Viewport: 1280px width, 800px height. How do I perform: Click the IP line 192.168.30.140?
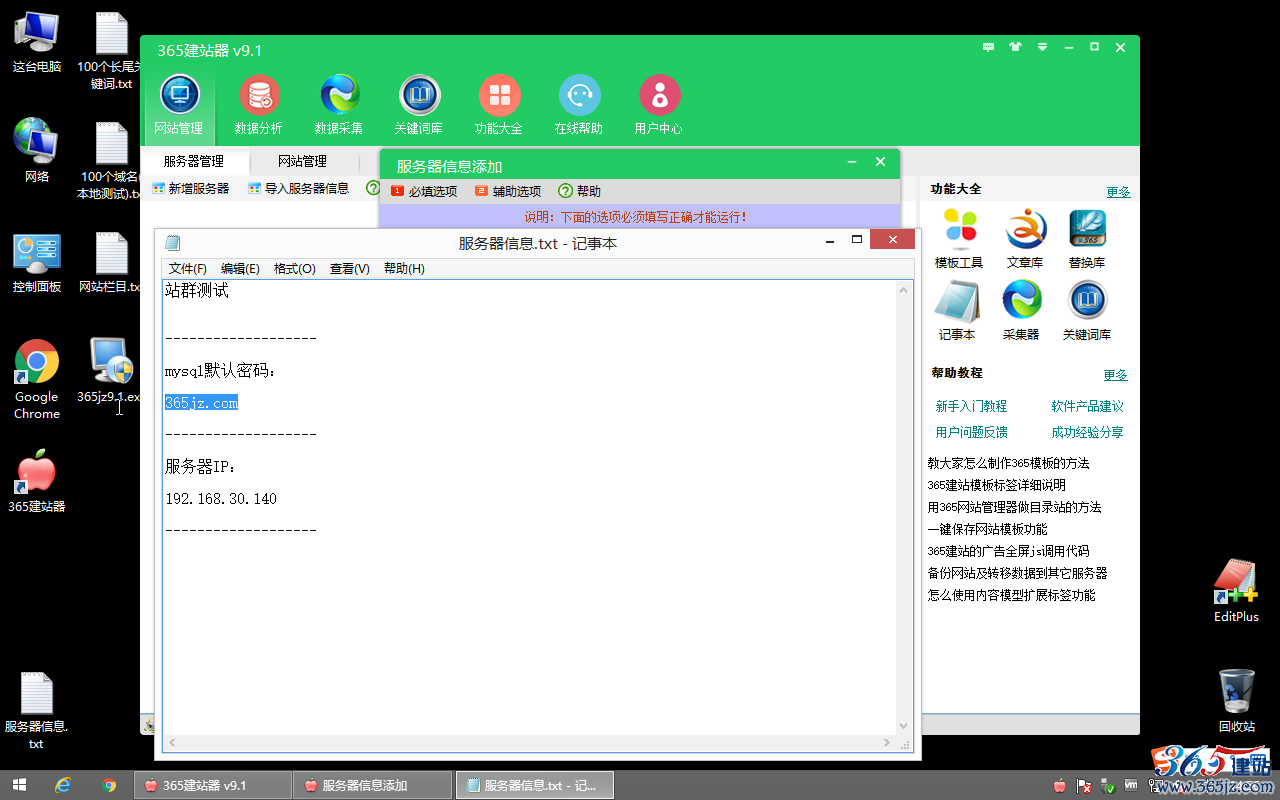[x=221, y=499]
